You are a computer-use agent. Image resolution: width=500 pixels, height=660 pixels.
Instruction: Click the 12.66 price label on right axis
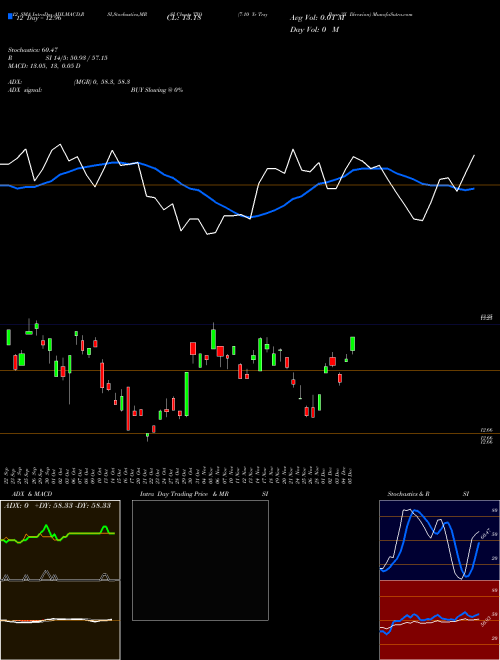click(486, 430)
